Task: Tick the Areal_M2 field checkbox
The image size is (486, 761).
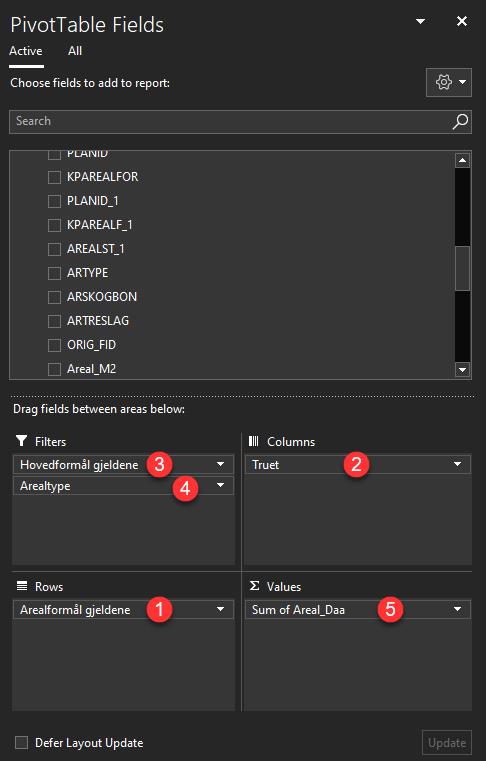Action: [54, 369]
